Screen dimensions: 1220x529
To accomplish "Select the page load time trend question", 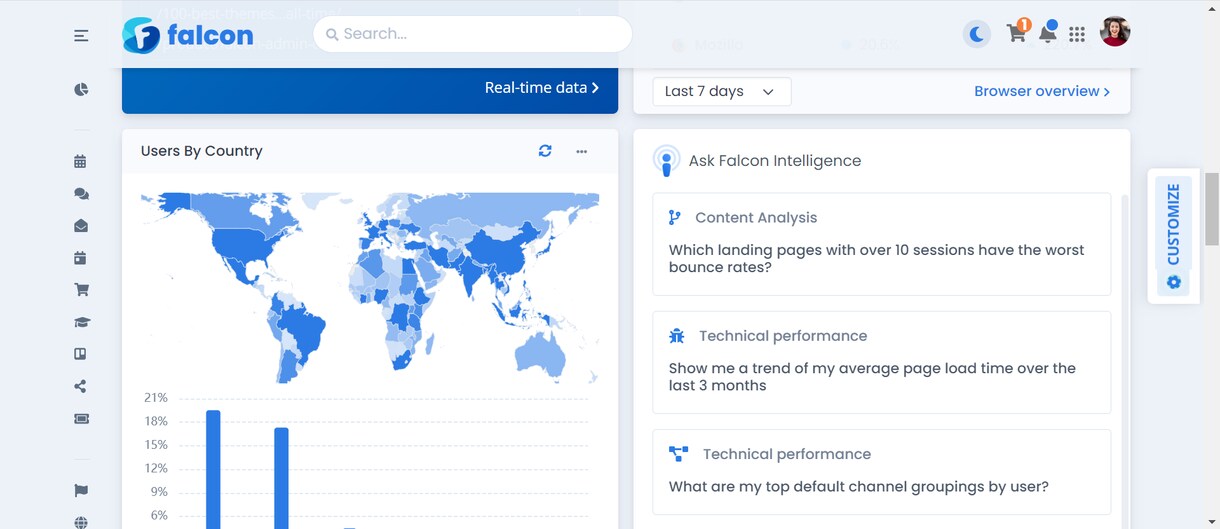I will pyautogui.click(x=881, y=362).
